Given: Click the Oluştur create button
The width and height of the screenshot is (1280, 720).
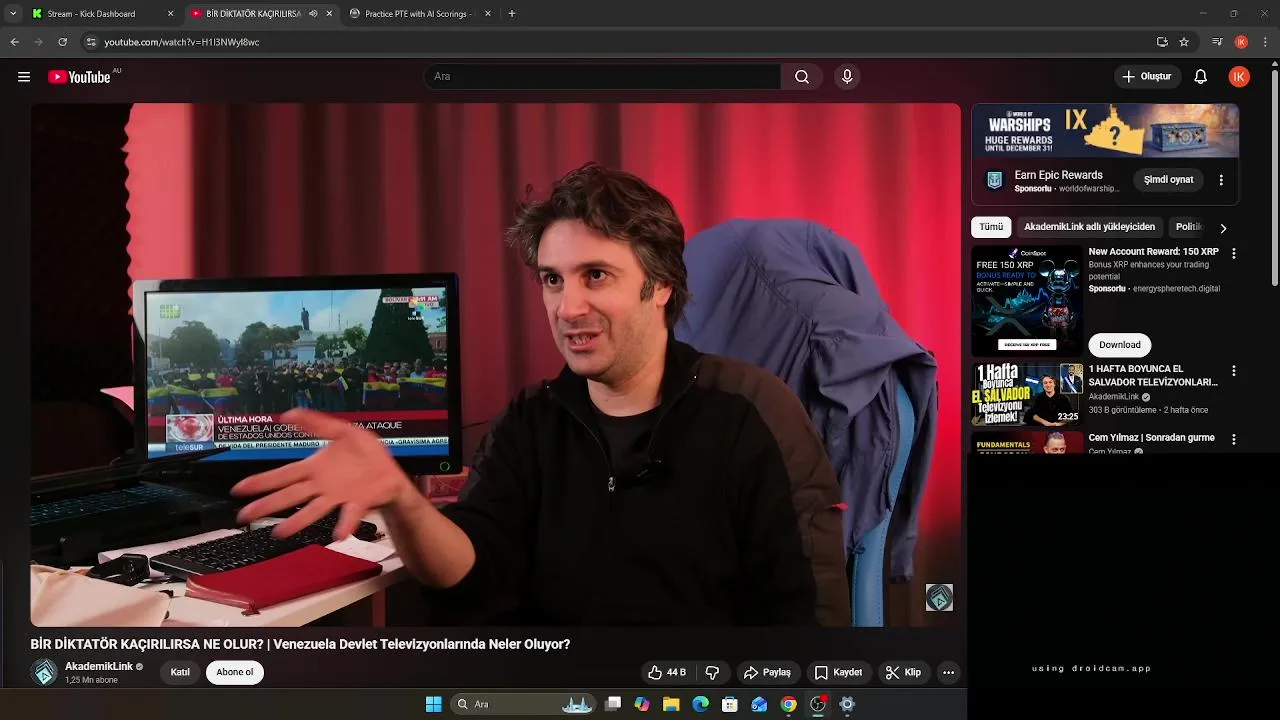Looking at the screenshot, I should pyautogui.click(x=1147, y=77).
